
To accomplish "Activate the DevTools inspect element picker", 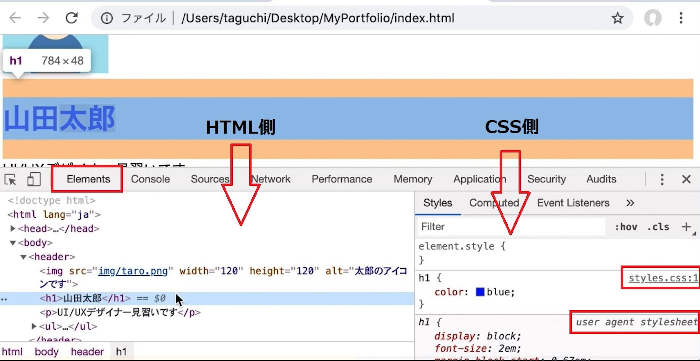I will click(10, 179).
